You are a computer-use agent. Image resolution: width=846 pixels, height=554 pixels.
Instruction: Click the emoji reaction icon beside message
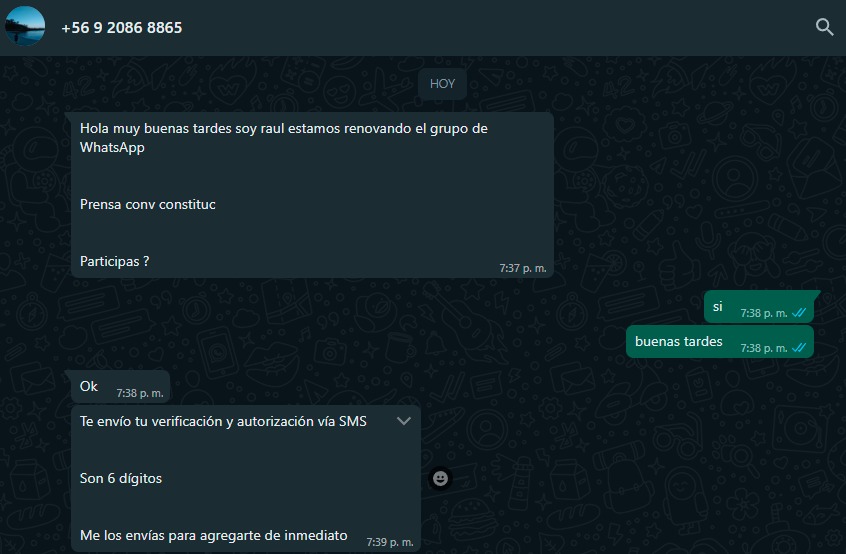[440, 478]
